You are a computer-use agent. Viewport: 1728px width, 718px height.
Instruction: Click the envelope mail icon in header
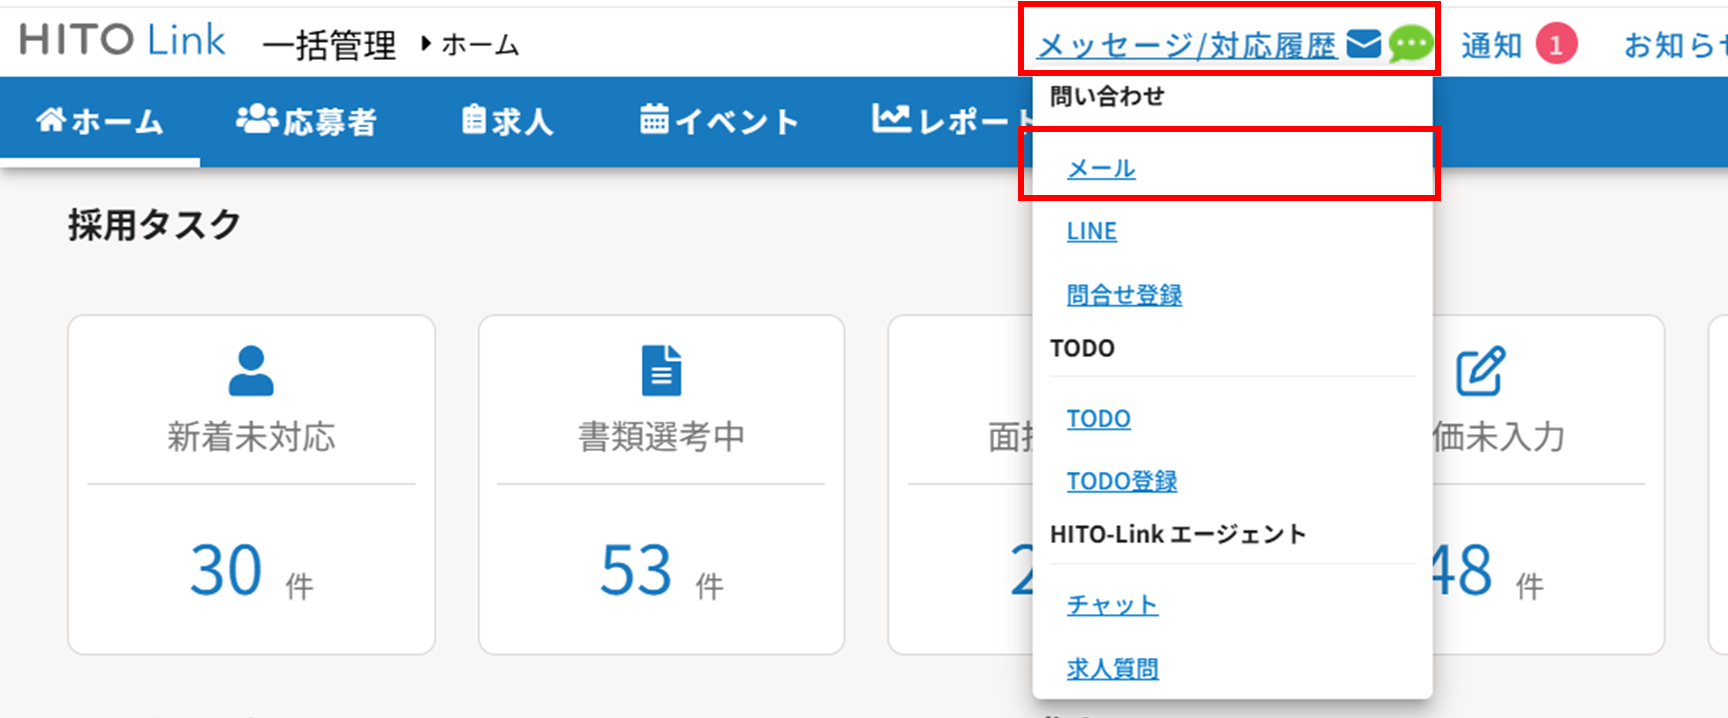[x=1364, y=44]
